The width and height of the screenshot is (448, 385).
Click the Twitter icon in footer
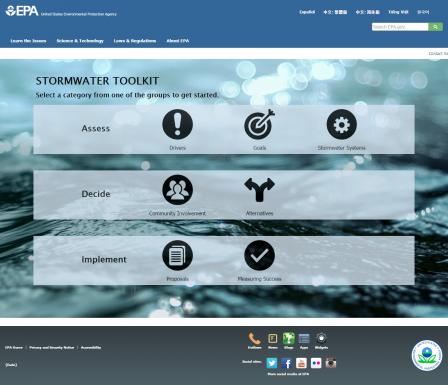272,363
